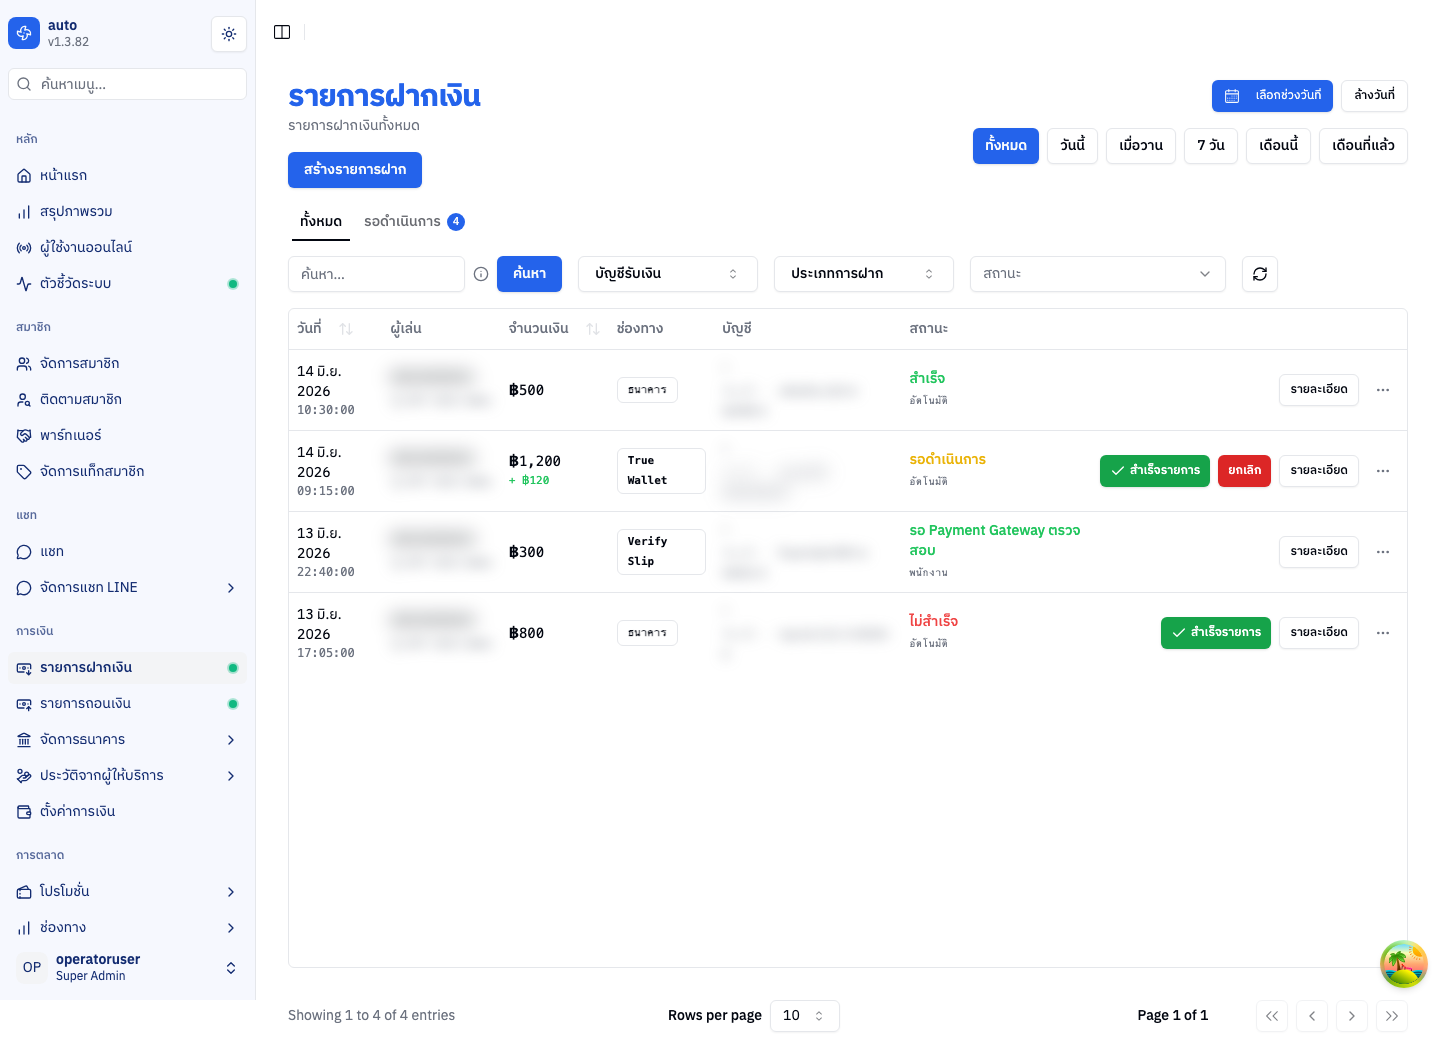Click รายละเอียด for ฿300 row
The height and width of the screenshot is (1064, 1440).
(x=1319, y=552)
